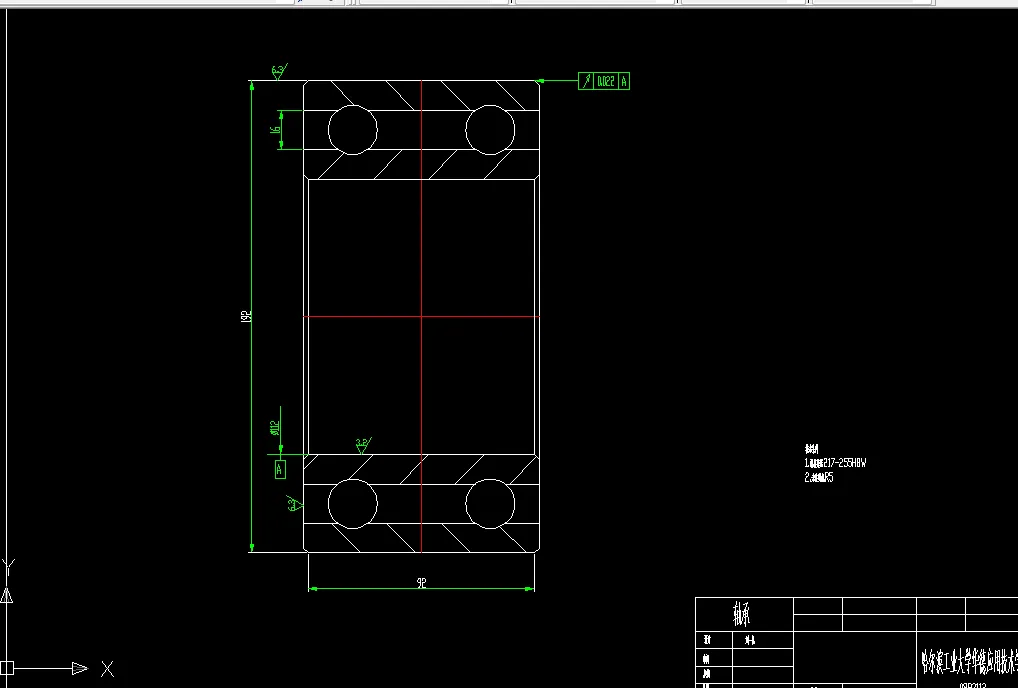Click datum A cell in tolerance frame
Screen dimensions: 1018x688
[x=624, y=81]
